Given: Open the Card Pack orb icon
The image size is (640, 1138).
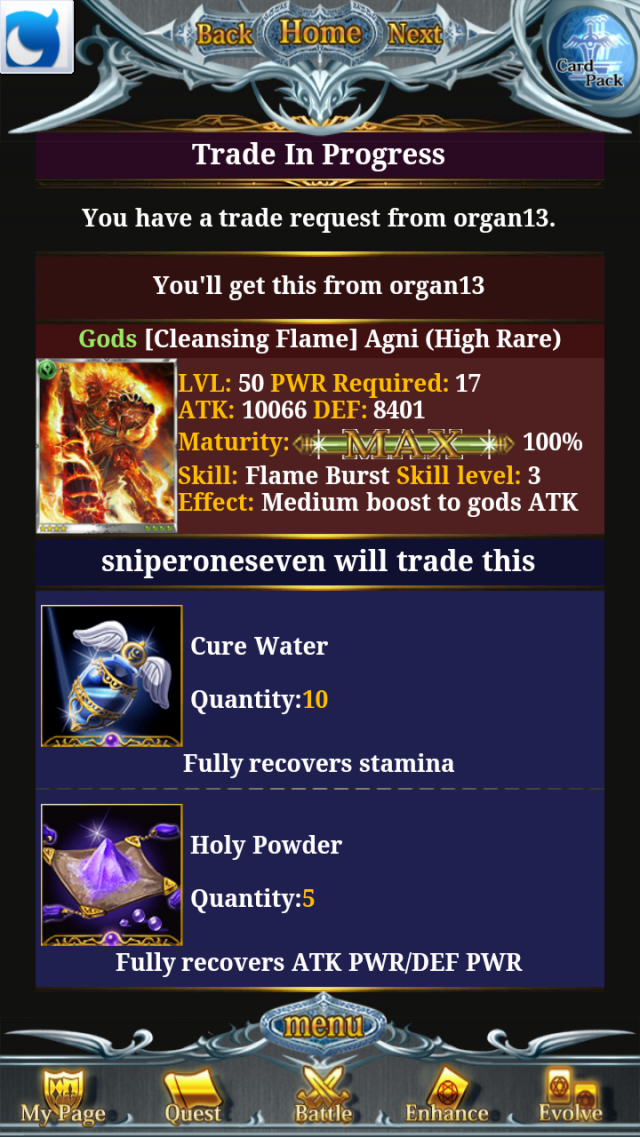Looking at the screenshot, I should point(588,57).
